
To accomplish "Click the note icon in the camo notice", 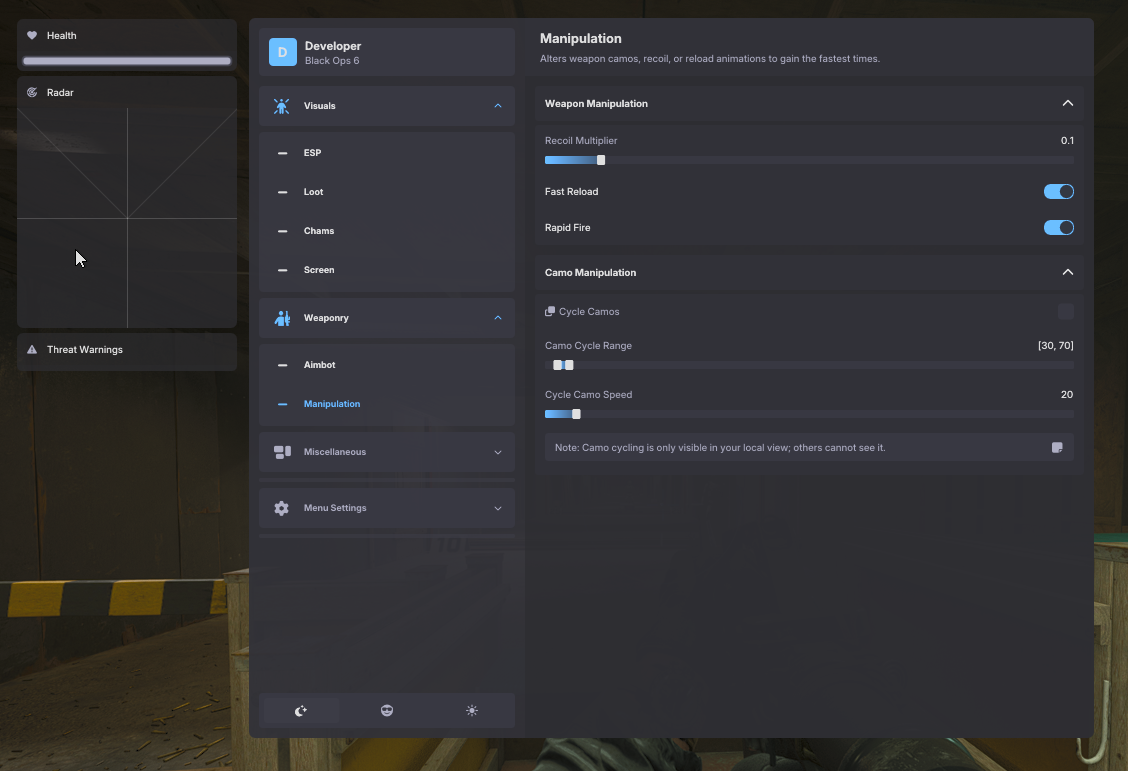I will [1057, 448].
